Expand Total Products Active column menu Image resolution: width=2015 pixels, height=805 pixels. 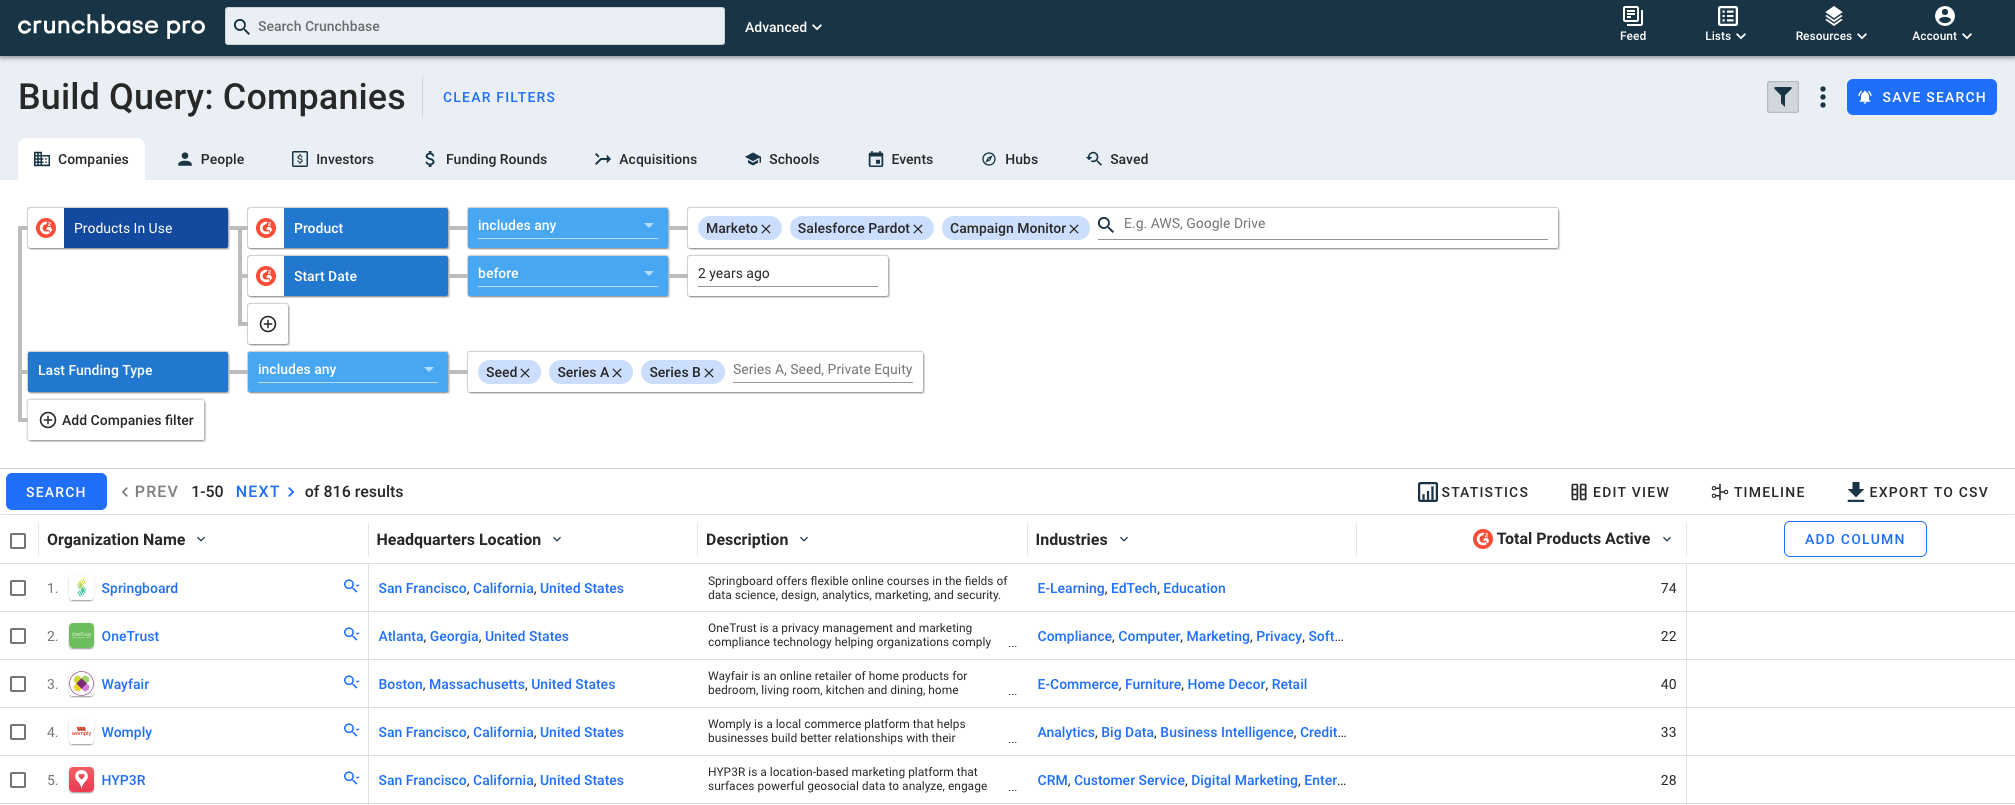[x=1667, y=540]
